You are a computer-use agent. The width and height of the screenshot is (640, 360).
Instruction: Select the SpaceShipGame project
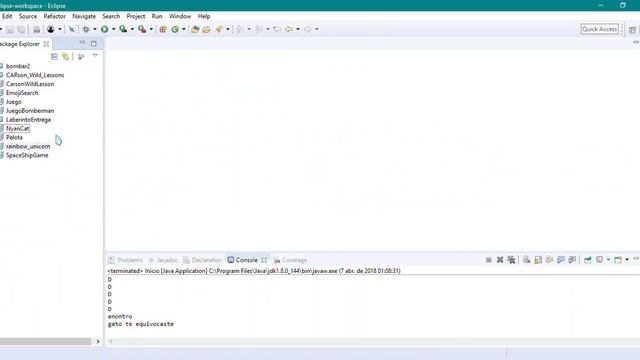coord(27,155)
